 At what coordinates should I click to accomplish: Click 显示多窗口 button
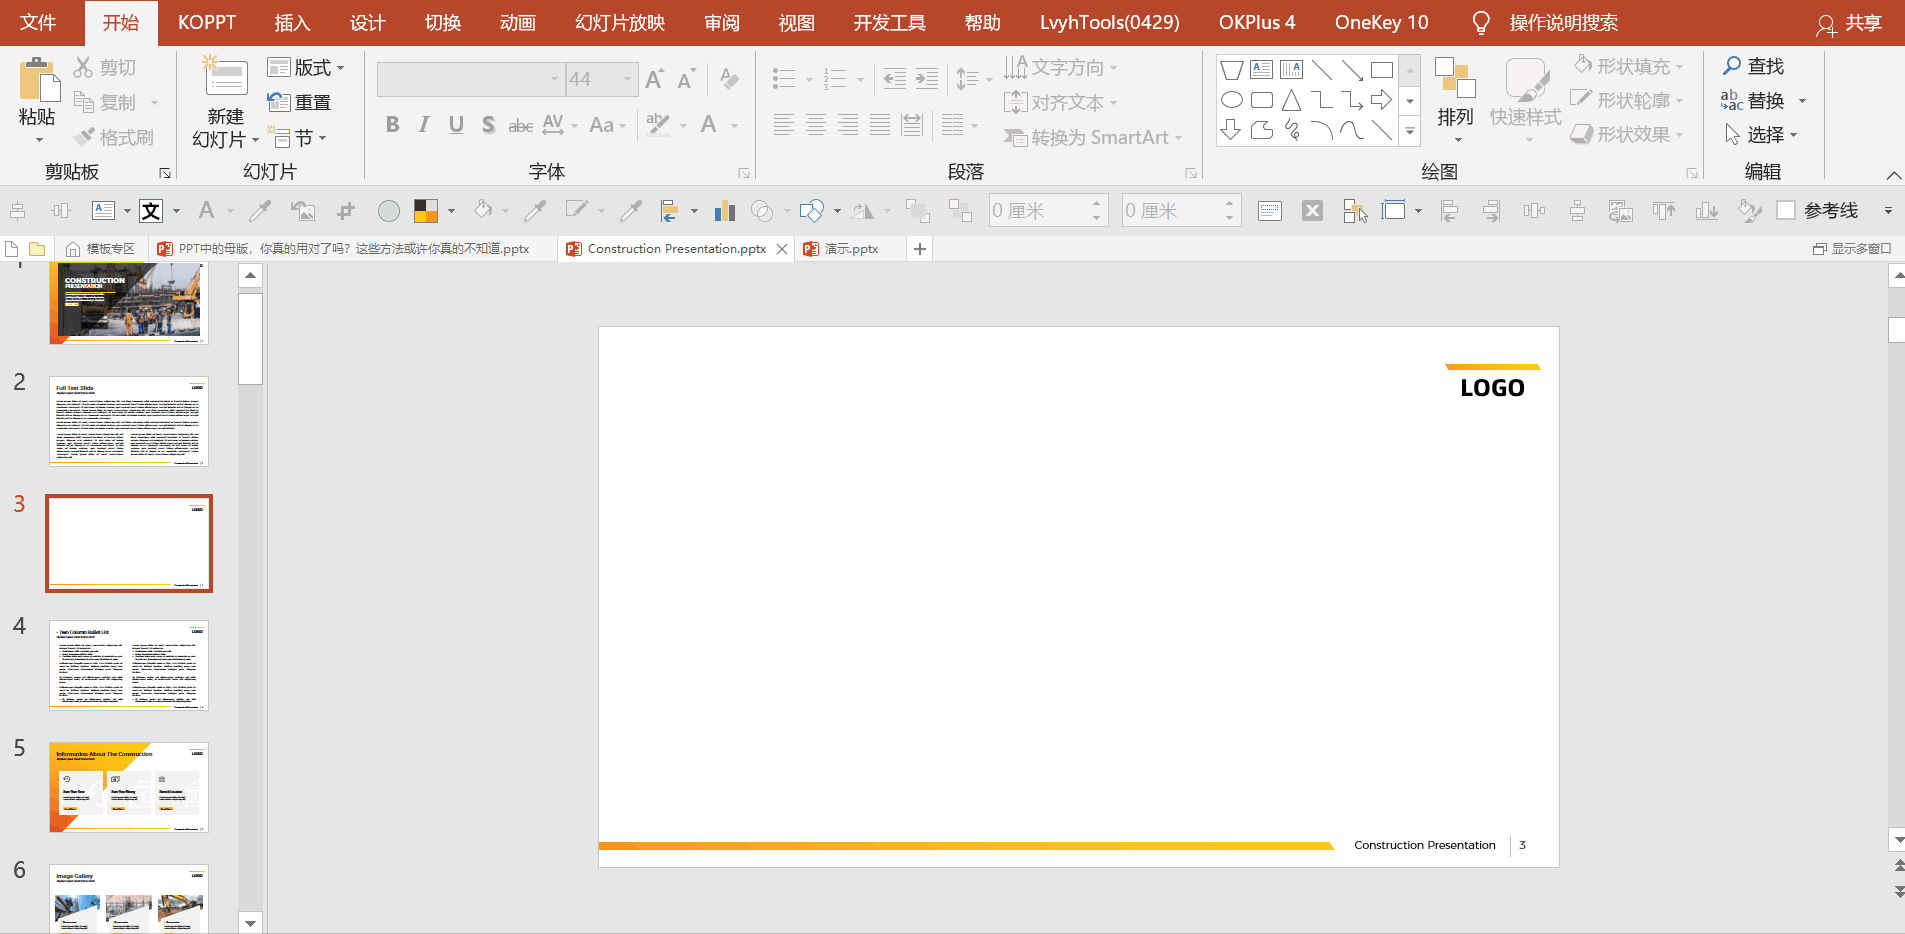[1852, 249]
